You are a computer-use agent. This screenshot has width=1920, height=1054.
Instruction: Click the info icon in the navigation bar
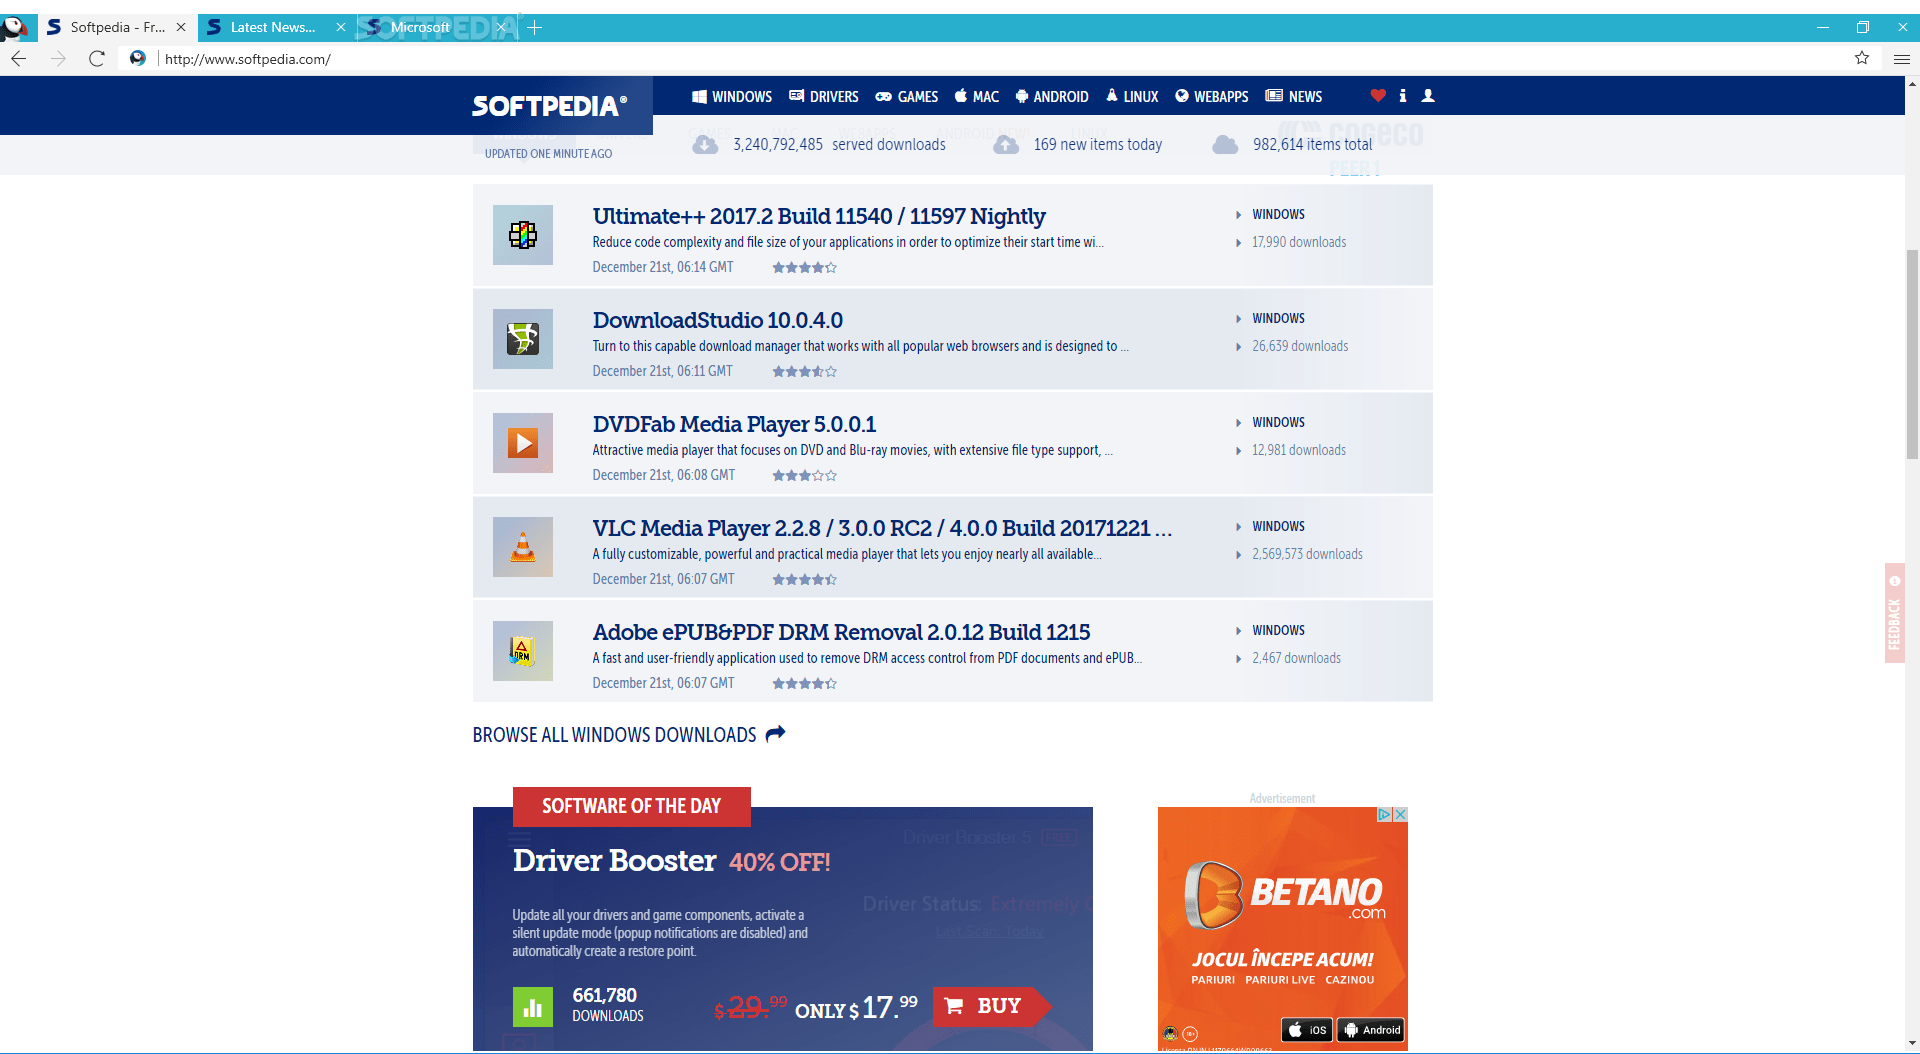(x=1403, y=96)
